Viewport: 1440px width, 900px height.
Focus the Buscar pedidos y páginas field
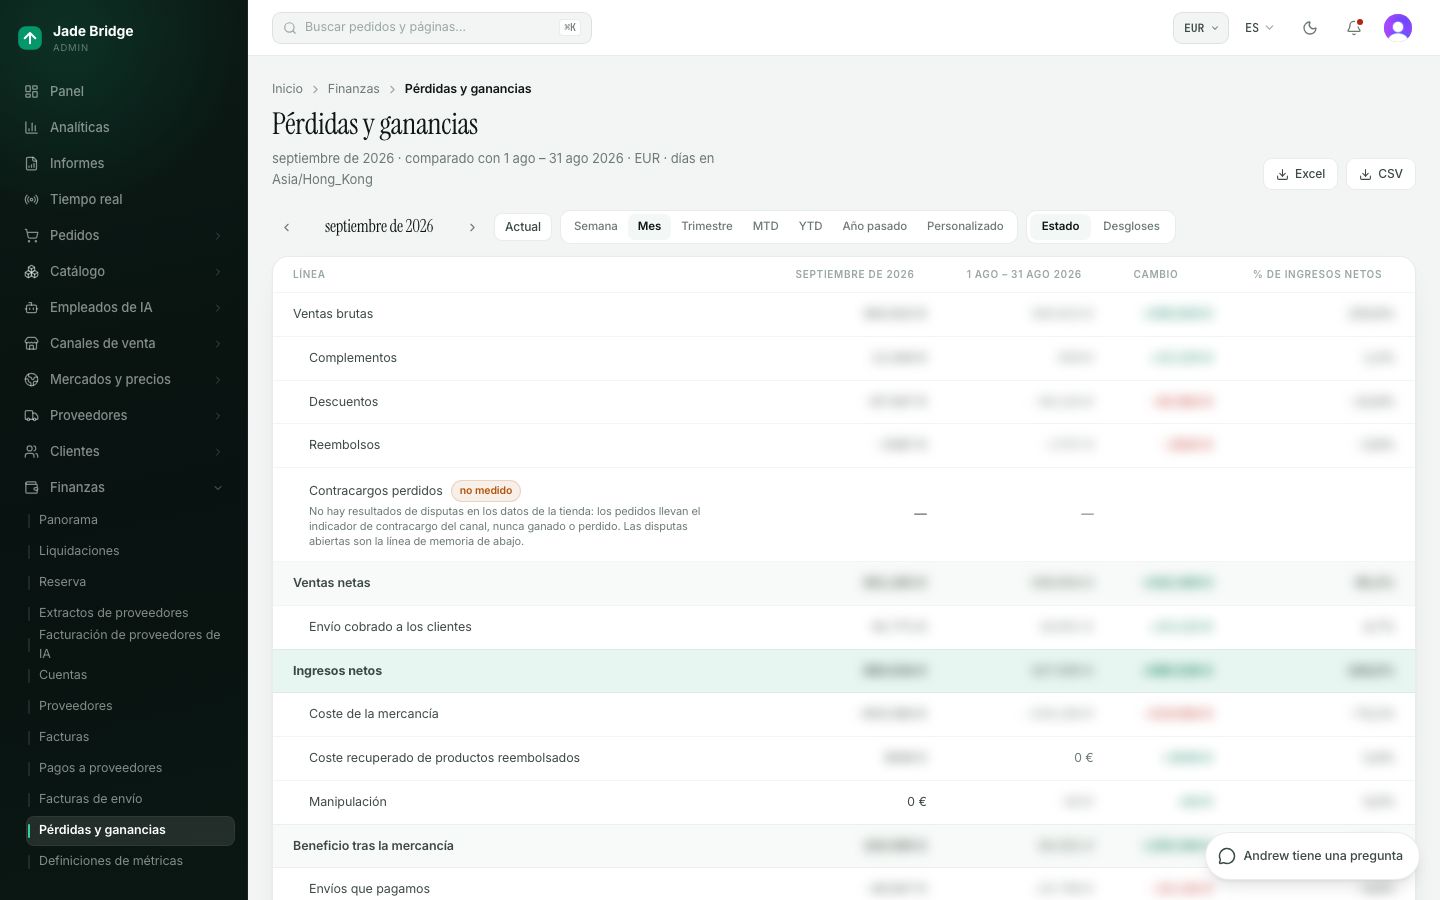(x=431, y=28)
